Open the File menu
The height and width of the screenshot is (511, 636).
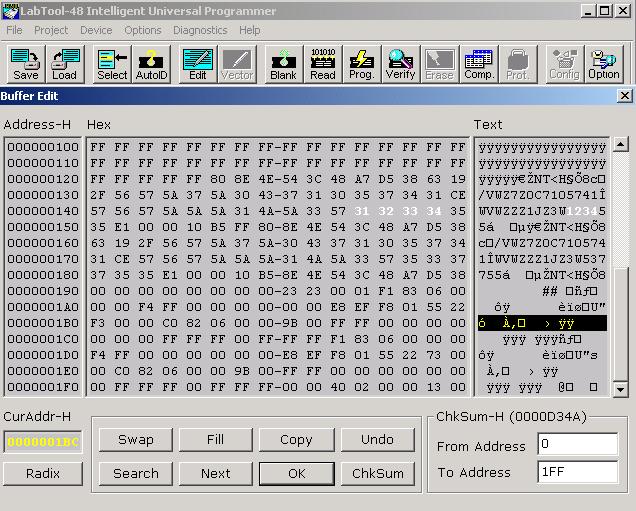click(14, 30)
